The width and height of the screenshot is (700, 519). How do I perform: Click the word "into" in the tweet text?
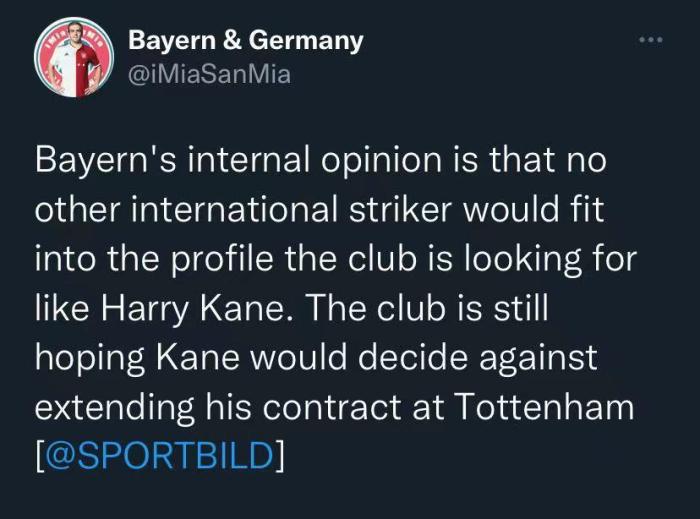pyautogui.click(x=64, y=258)
